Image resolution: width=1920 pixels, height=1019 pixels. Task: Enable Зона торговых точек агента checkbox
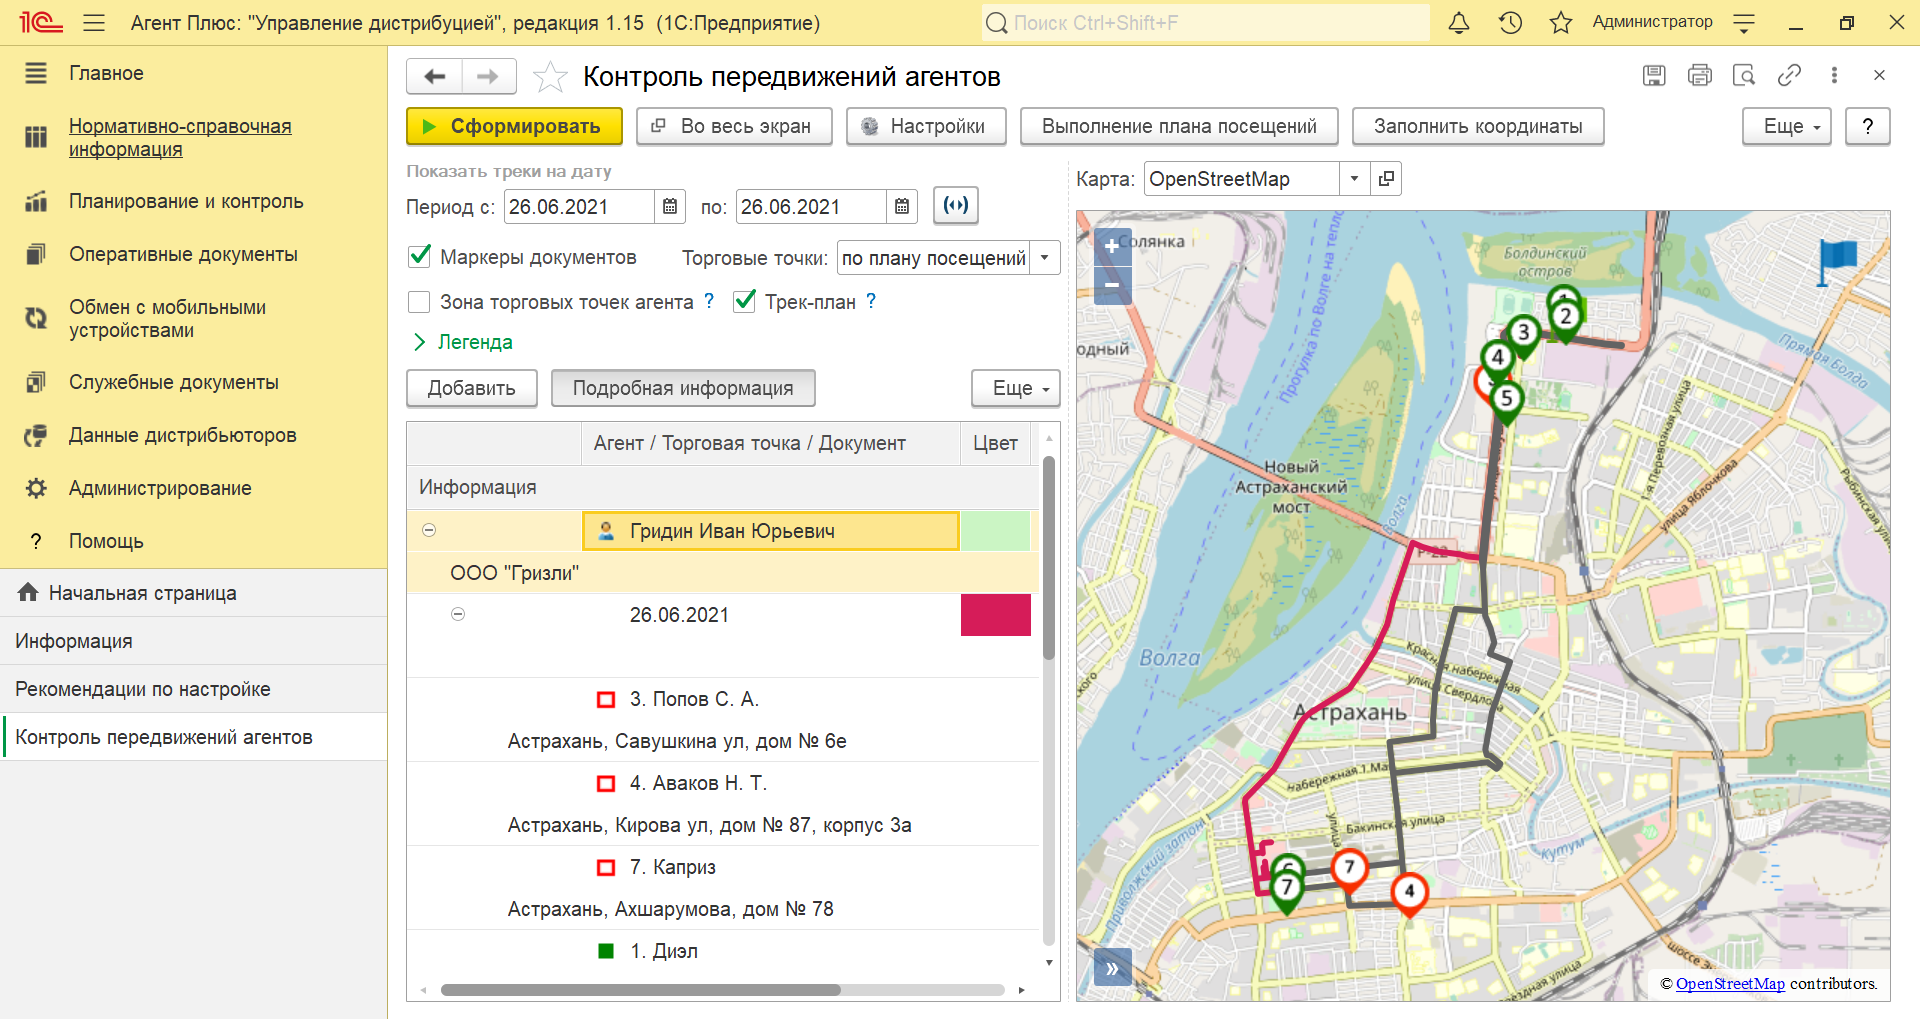[x=420, y=301]
